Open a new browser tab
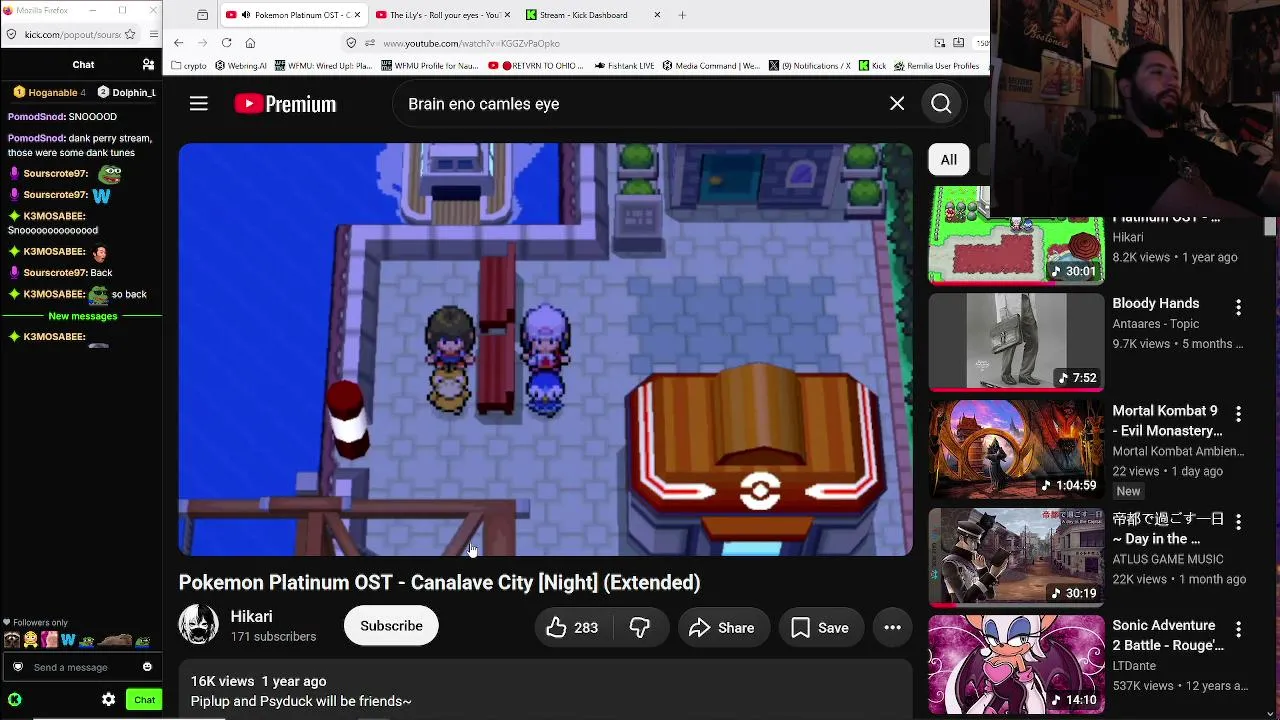The width and height of the screenshot is (1280, 720). pos(682,15)
